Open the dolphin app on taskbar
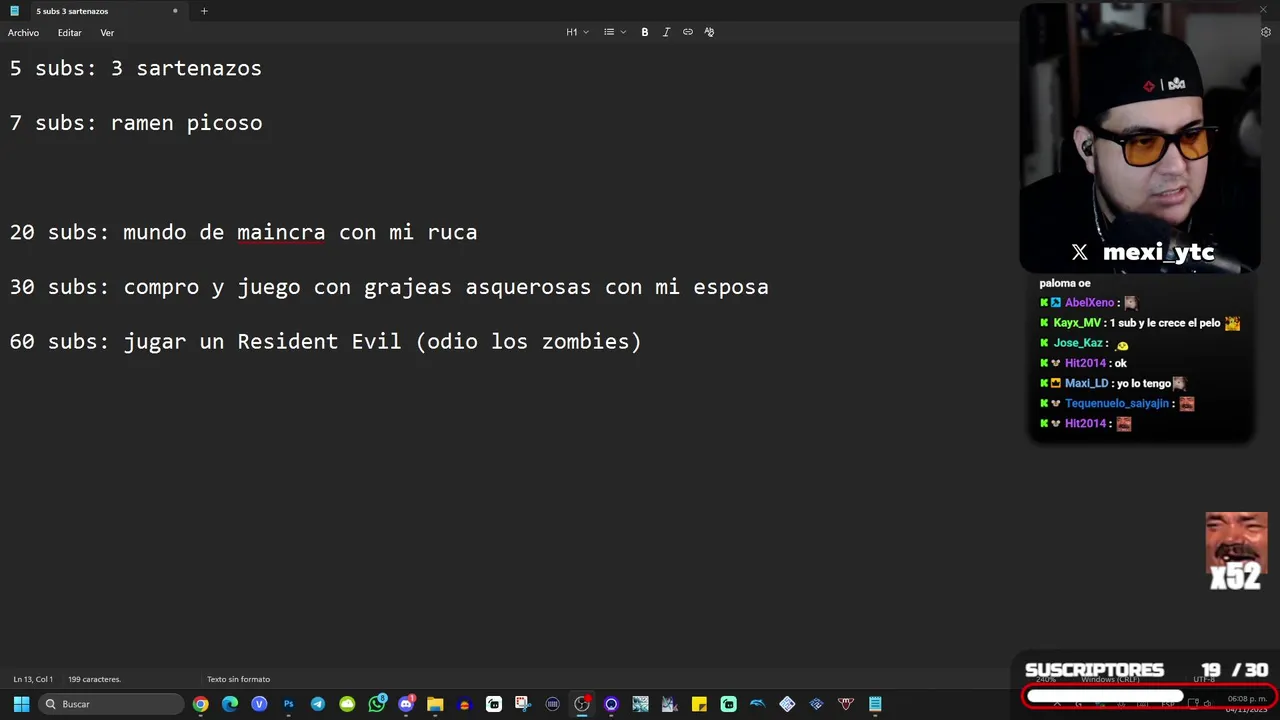This screenshot has width=1280, height=720. 758,704
